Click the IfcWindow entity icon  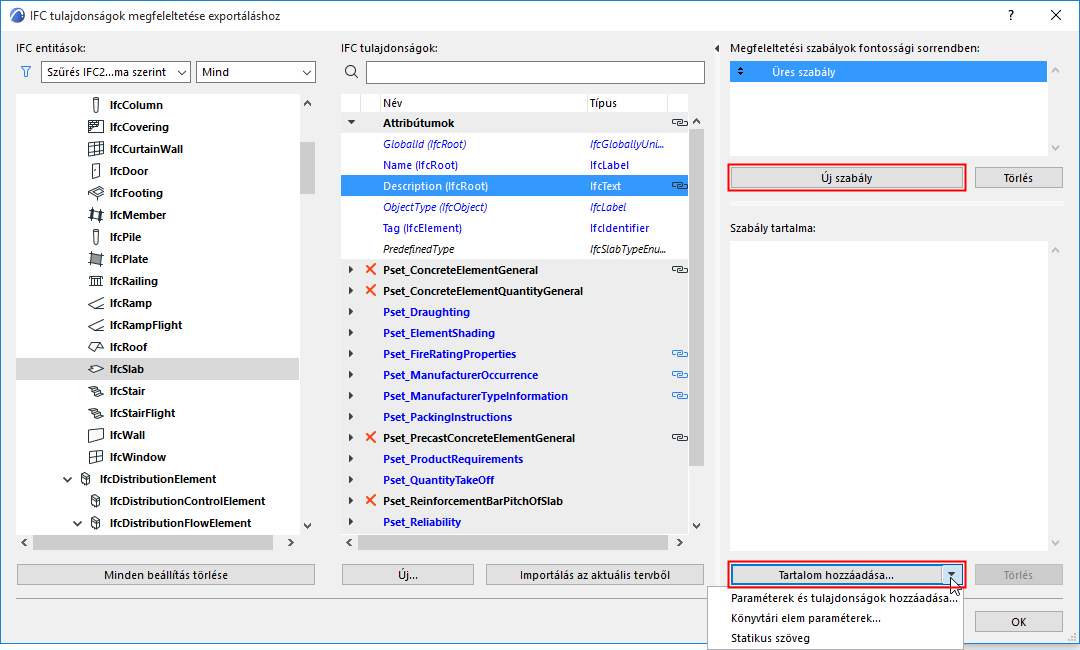click(x=96, y=457)
